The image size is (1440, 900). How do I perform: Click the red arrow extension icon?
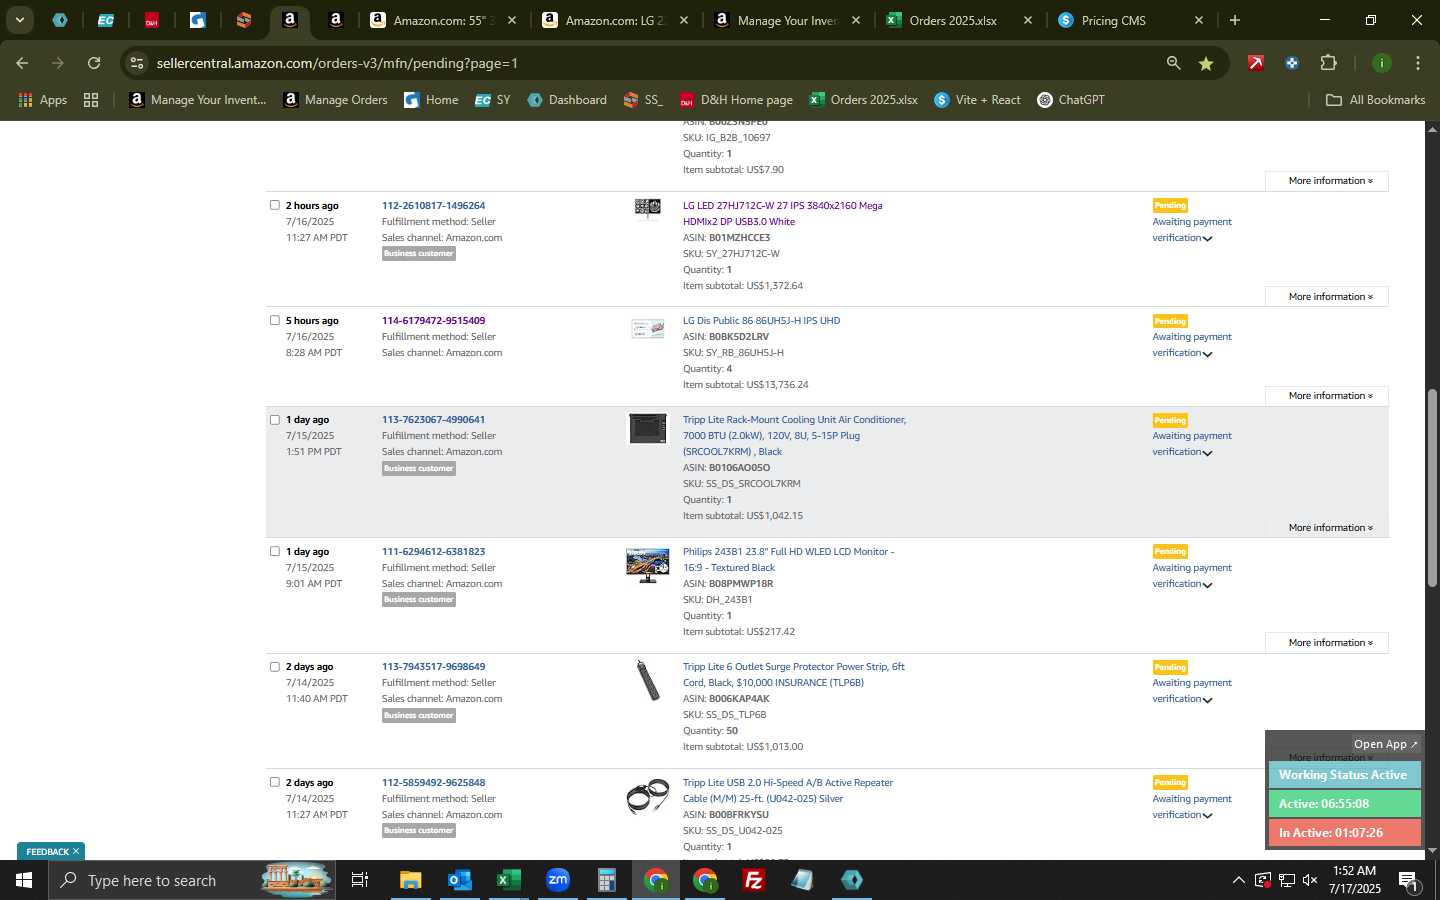tap(1255, 63)
